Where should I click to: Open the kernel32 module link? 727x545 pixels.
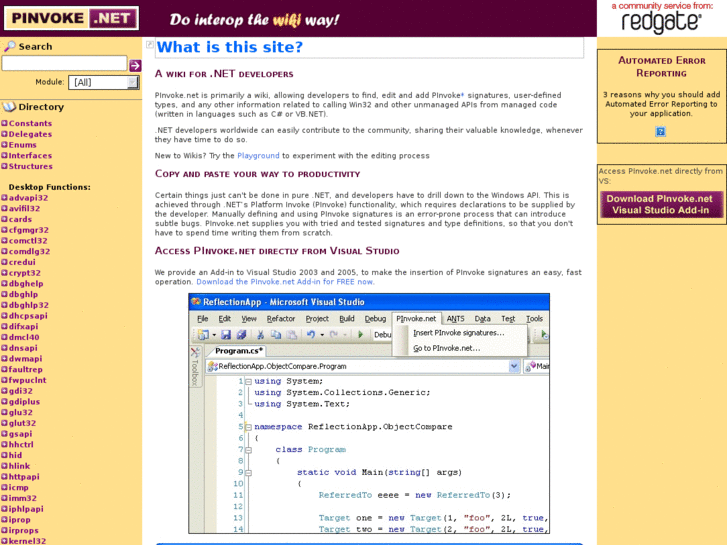click(27, 540)
